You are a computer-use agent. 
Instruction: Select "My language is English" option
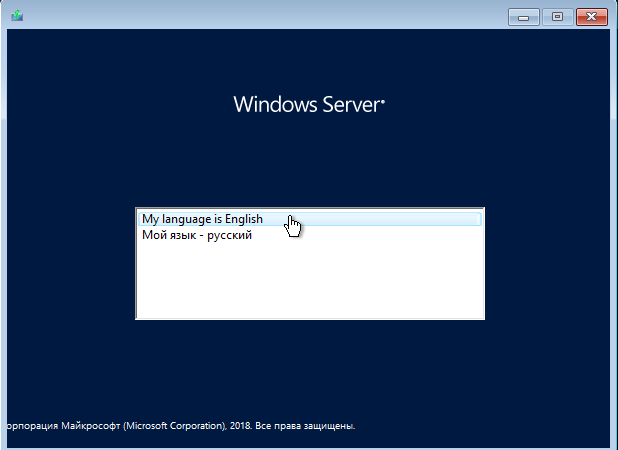coord(309,219)
